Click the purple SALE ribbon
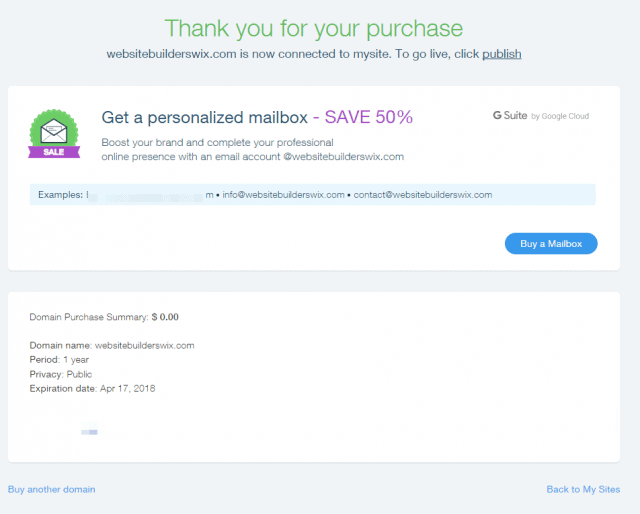 point(54,152)
